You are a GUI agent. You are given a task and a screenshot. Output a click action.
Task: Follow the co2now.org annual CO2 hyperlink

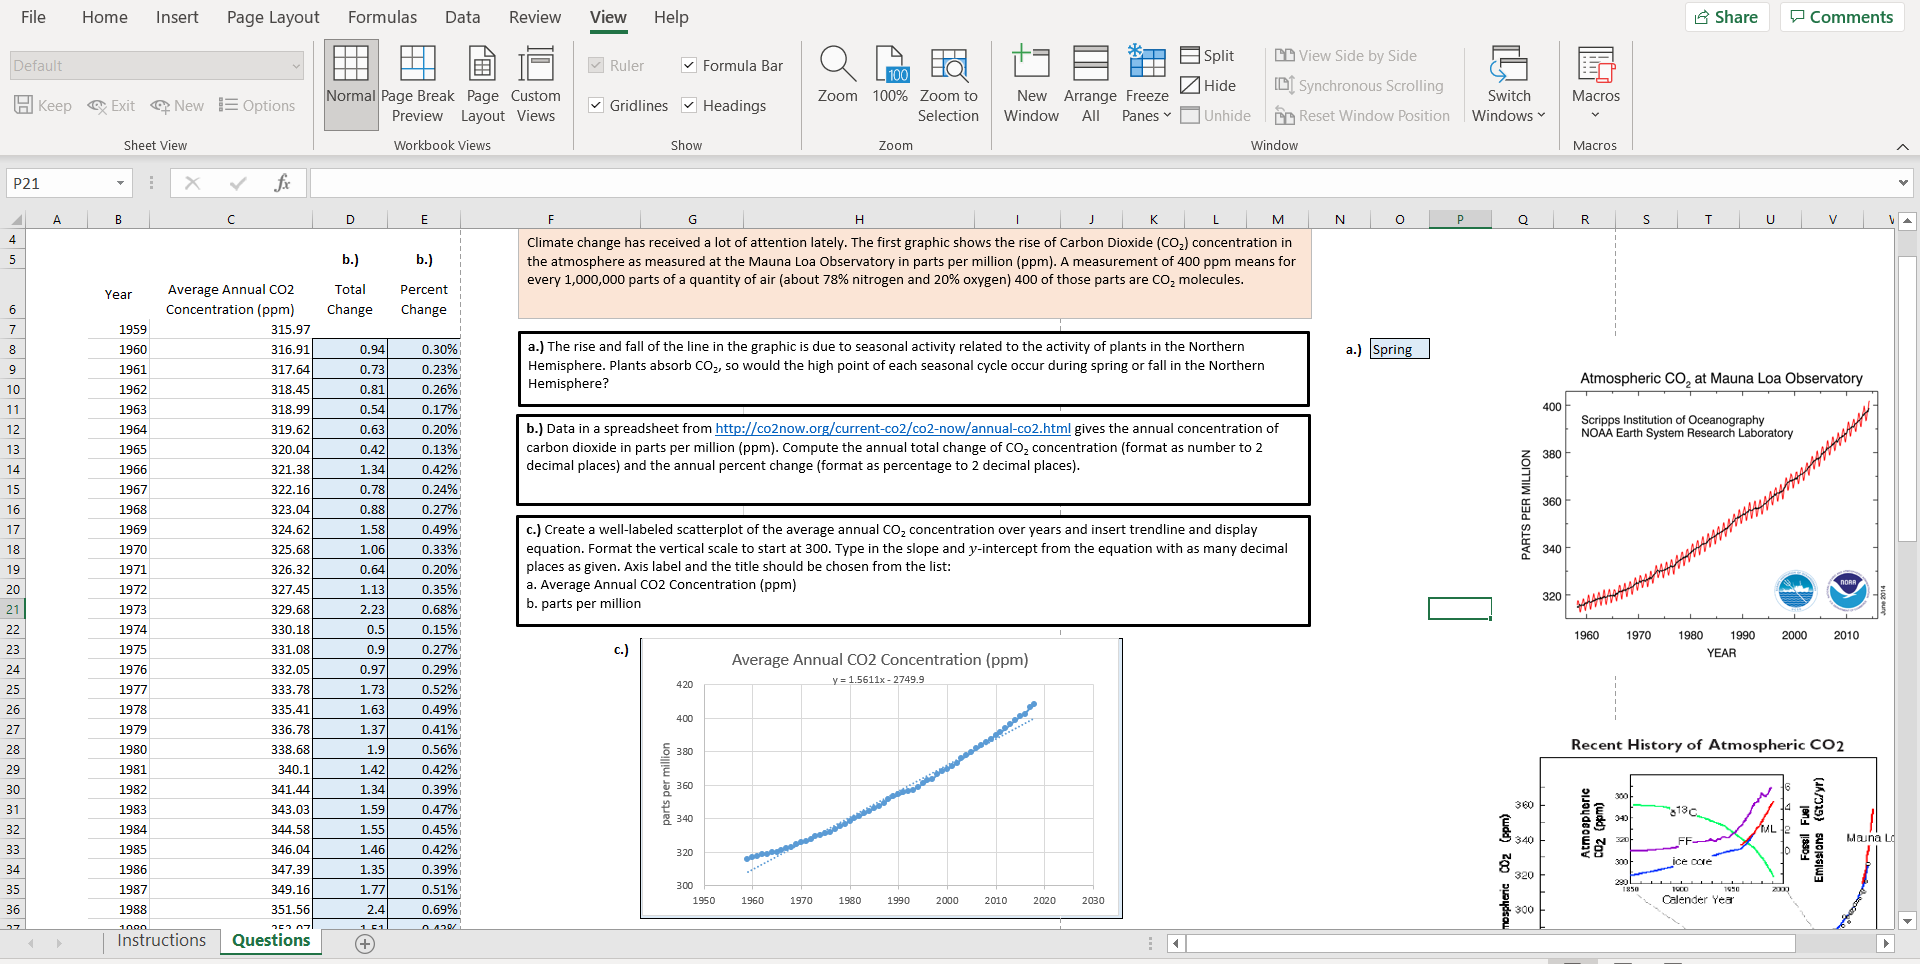(891, 428)
